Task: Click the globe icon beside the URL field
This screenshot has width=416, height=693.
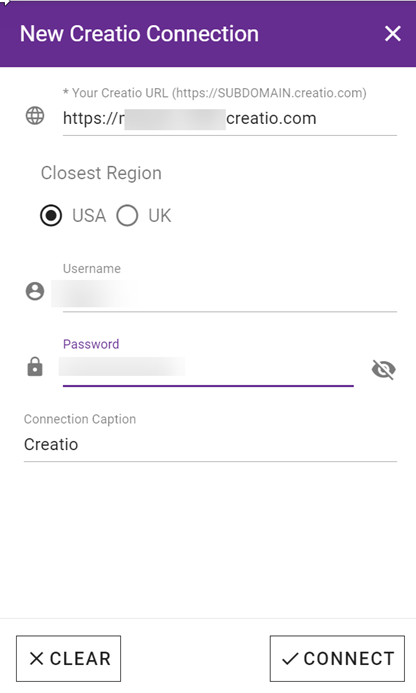Action: click(35, 116)
